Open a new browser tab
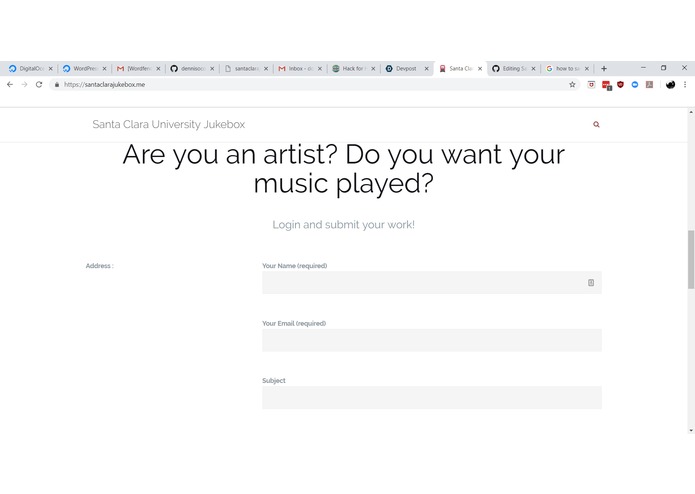Viewport: 695px width, 494px height. click(604, 69)
